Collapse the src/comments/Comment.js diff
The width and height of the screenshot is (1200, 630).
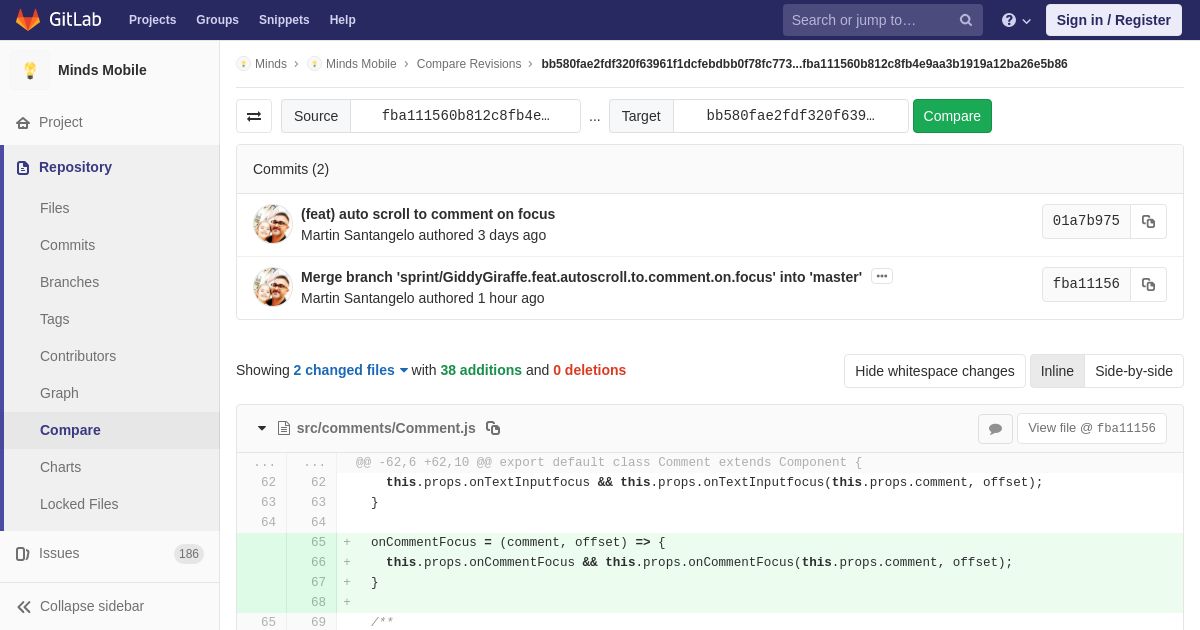point(262,428)
